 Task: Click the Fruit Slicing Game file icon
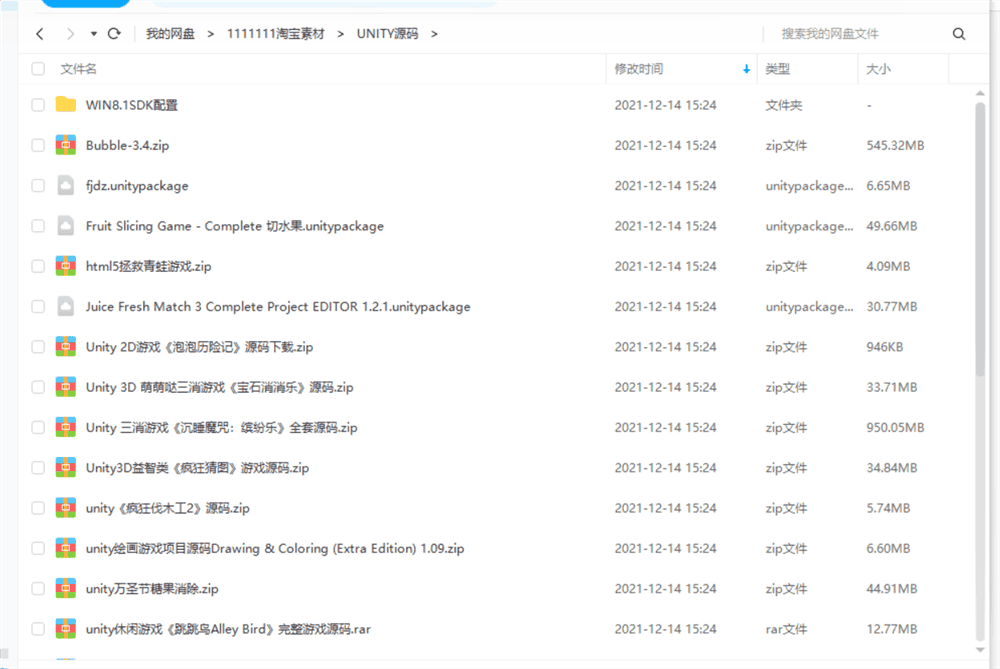(66, 225)
